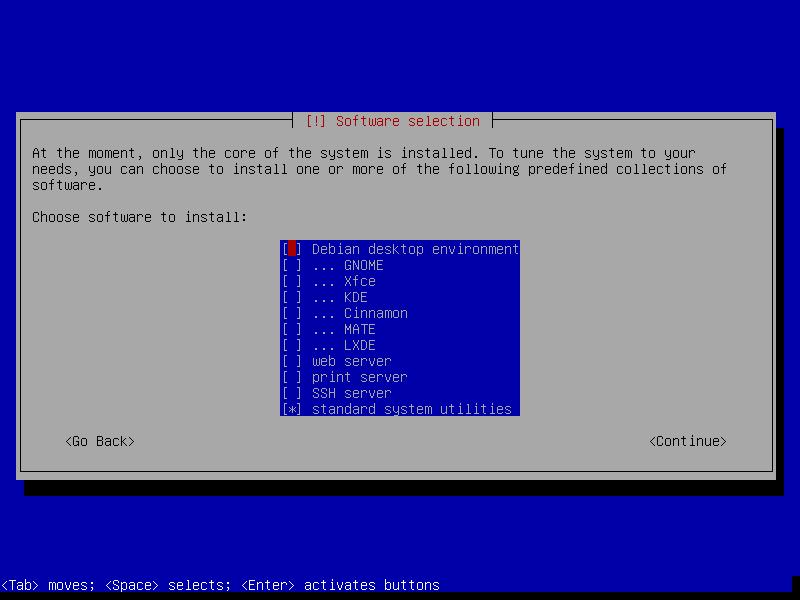Select the '... MATE' list entry text
This screenshot has width=800, height=600.
(344, 329)
